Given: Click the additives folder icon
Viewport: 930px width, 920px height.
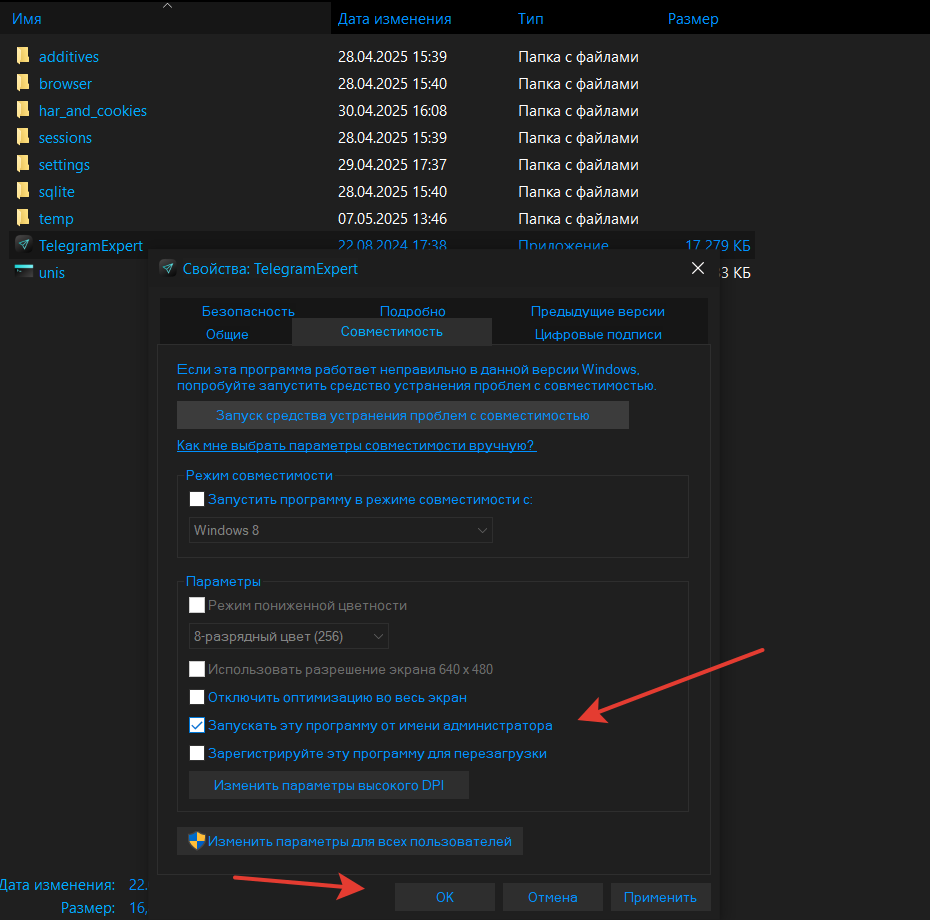Looking at the screenshot, I should click(23, 57).
